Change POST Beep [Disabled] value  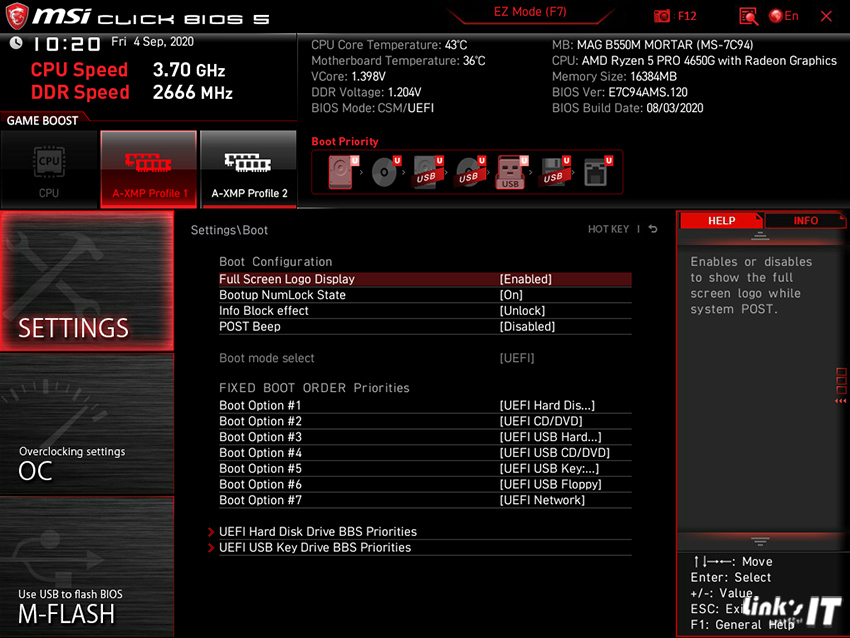tap(527, 326)
